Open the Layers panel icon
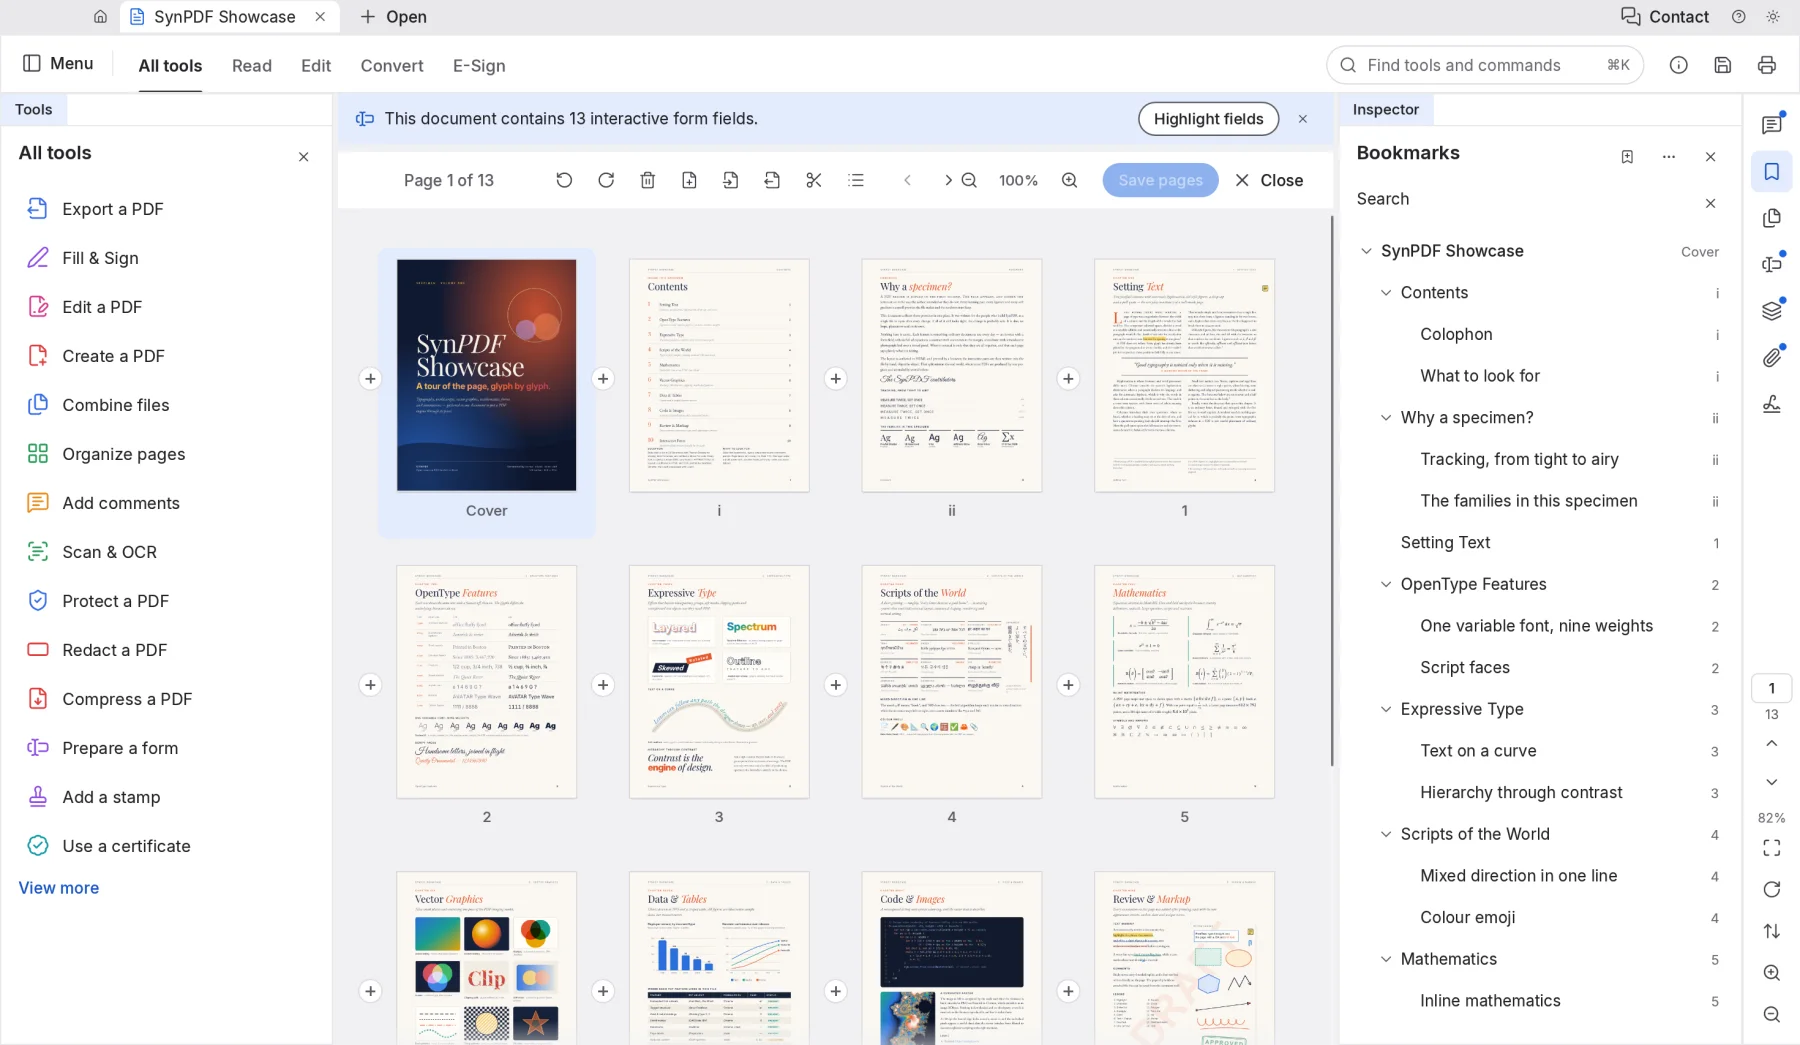 pyautogui.click(x=1772, y=311)
